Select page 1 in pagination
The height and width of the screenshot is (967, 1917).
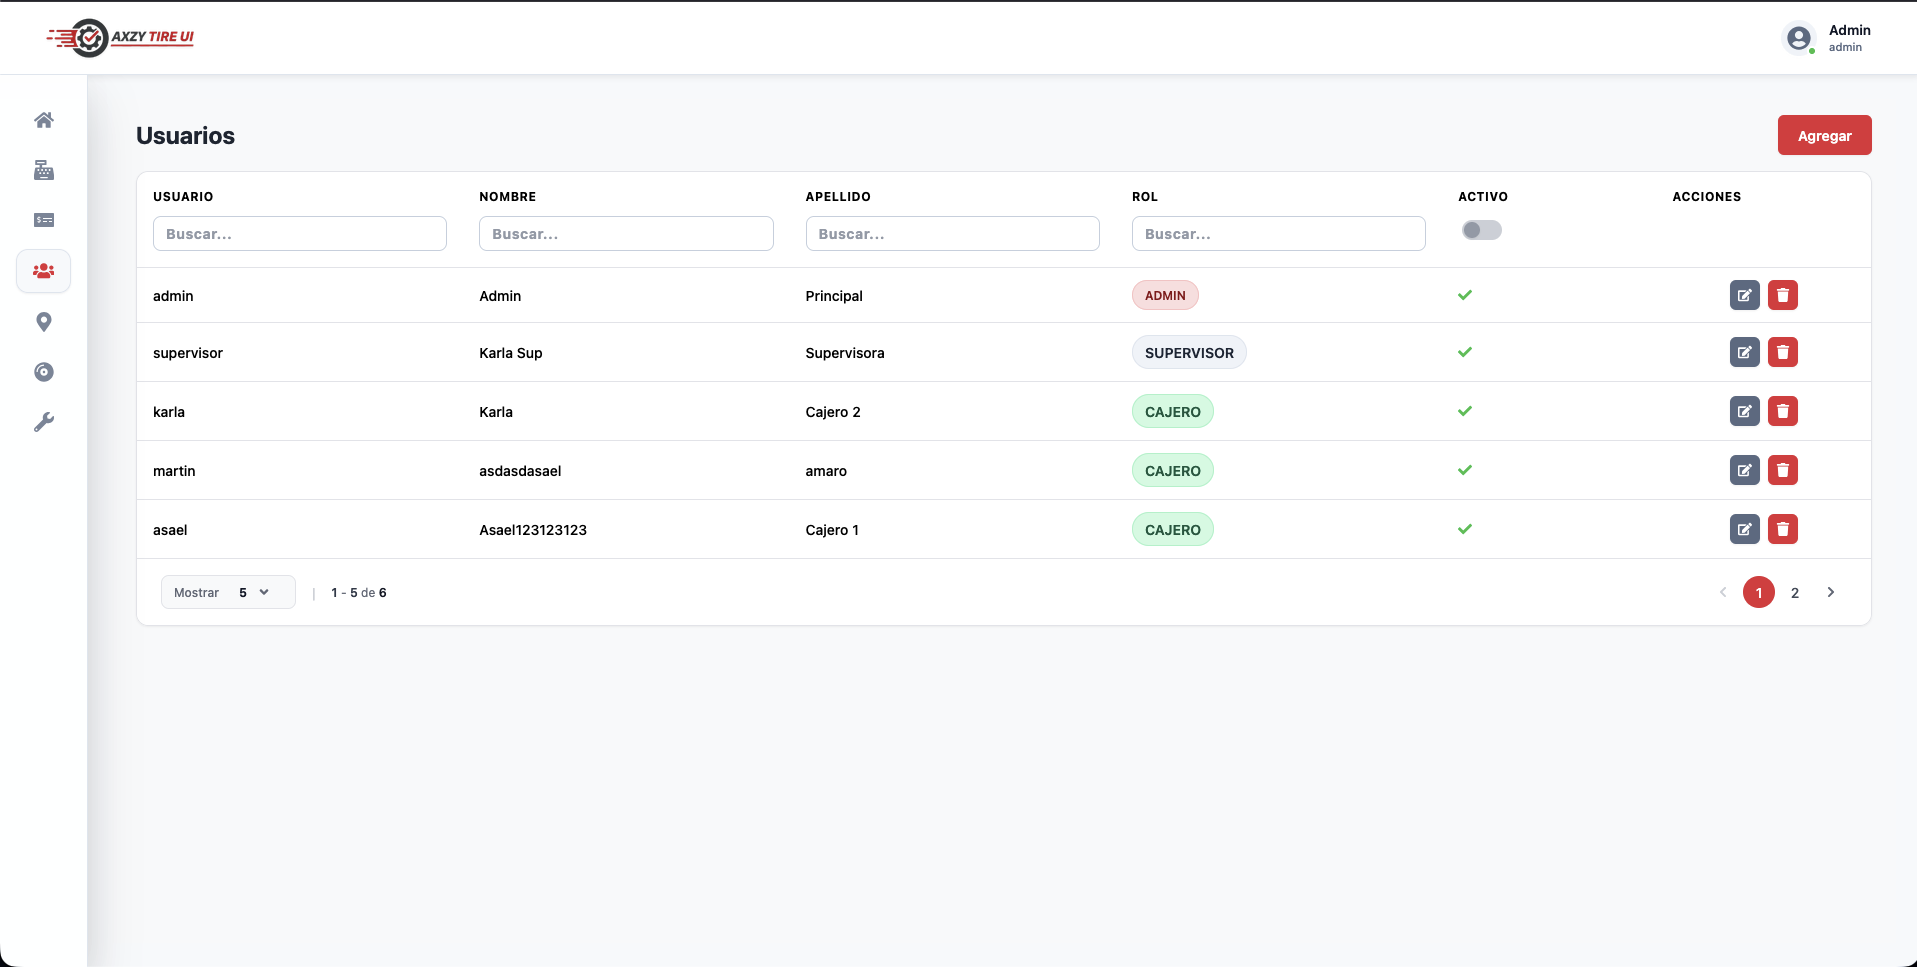point(1758,592)
